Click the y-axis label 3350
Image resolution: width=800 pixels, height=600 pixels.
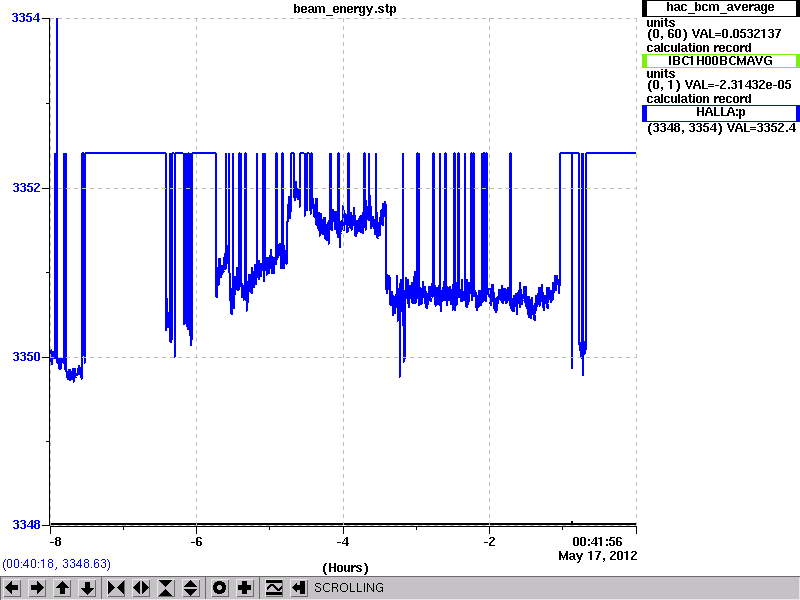(x=26, y=357)
